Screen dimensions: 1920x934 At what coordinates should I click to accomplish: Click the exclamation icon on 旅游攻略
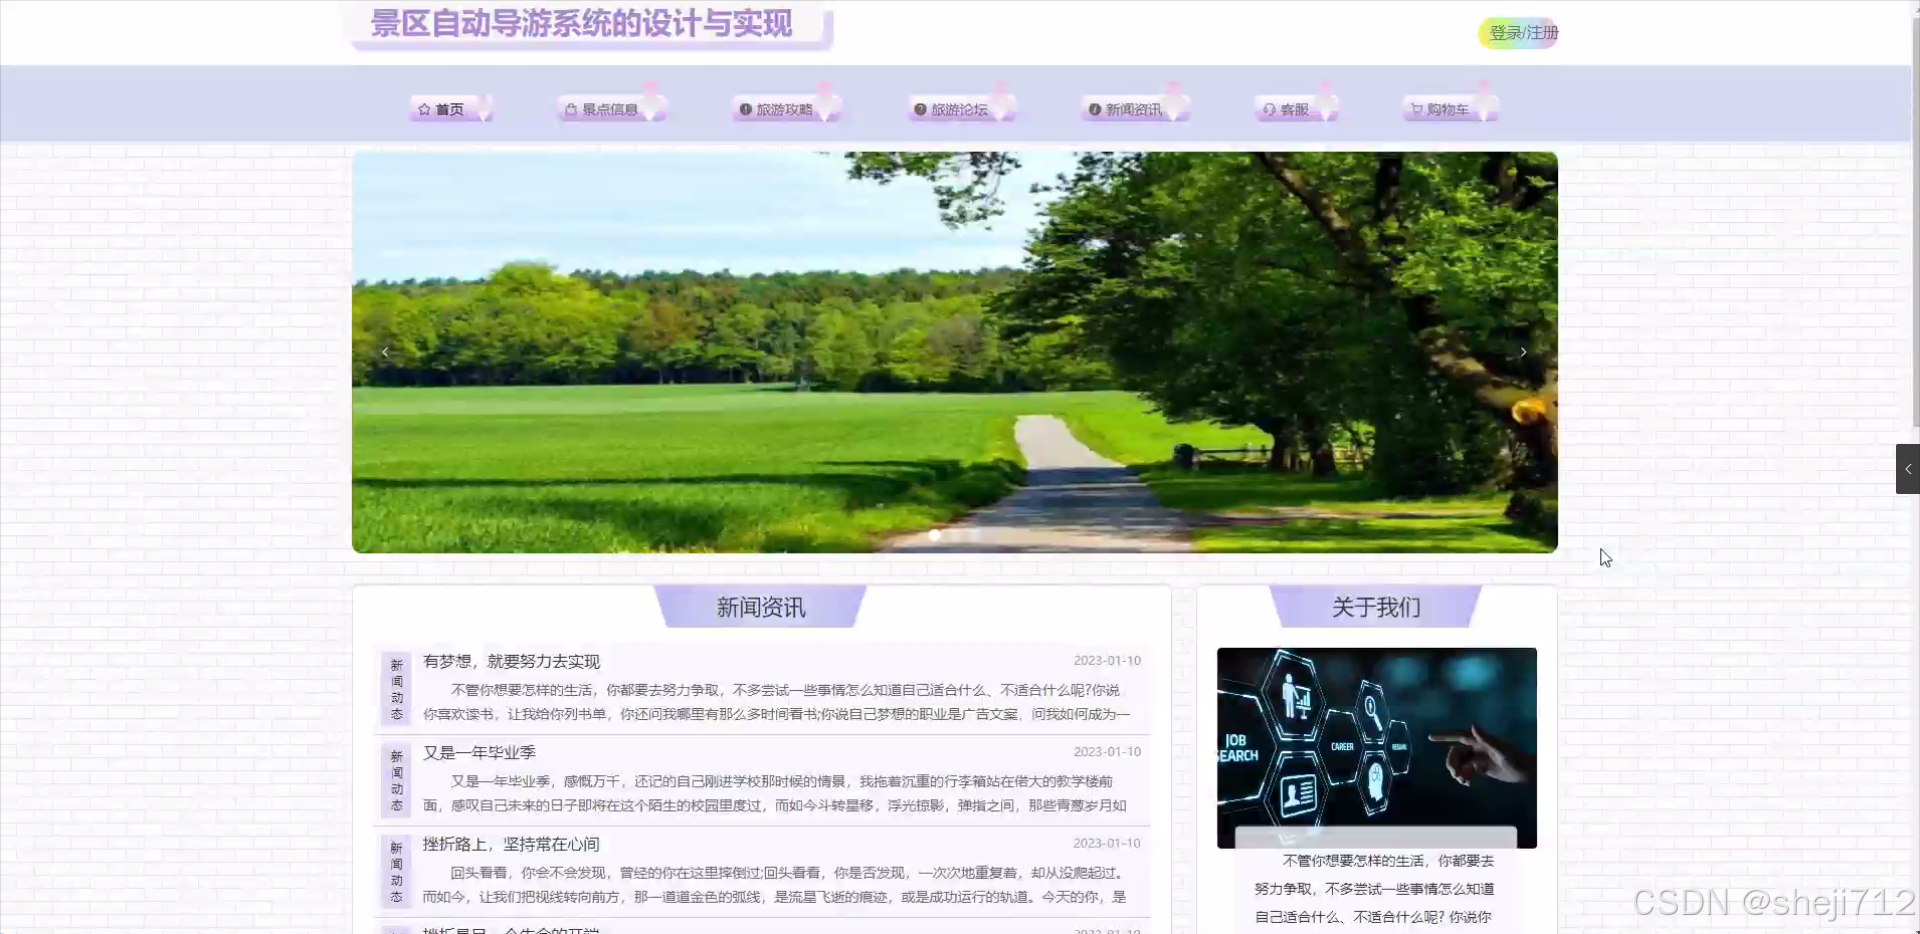(744, 108)
